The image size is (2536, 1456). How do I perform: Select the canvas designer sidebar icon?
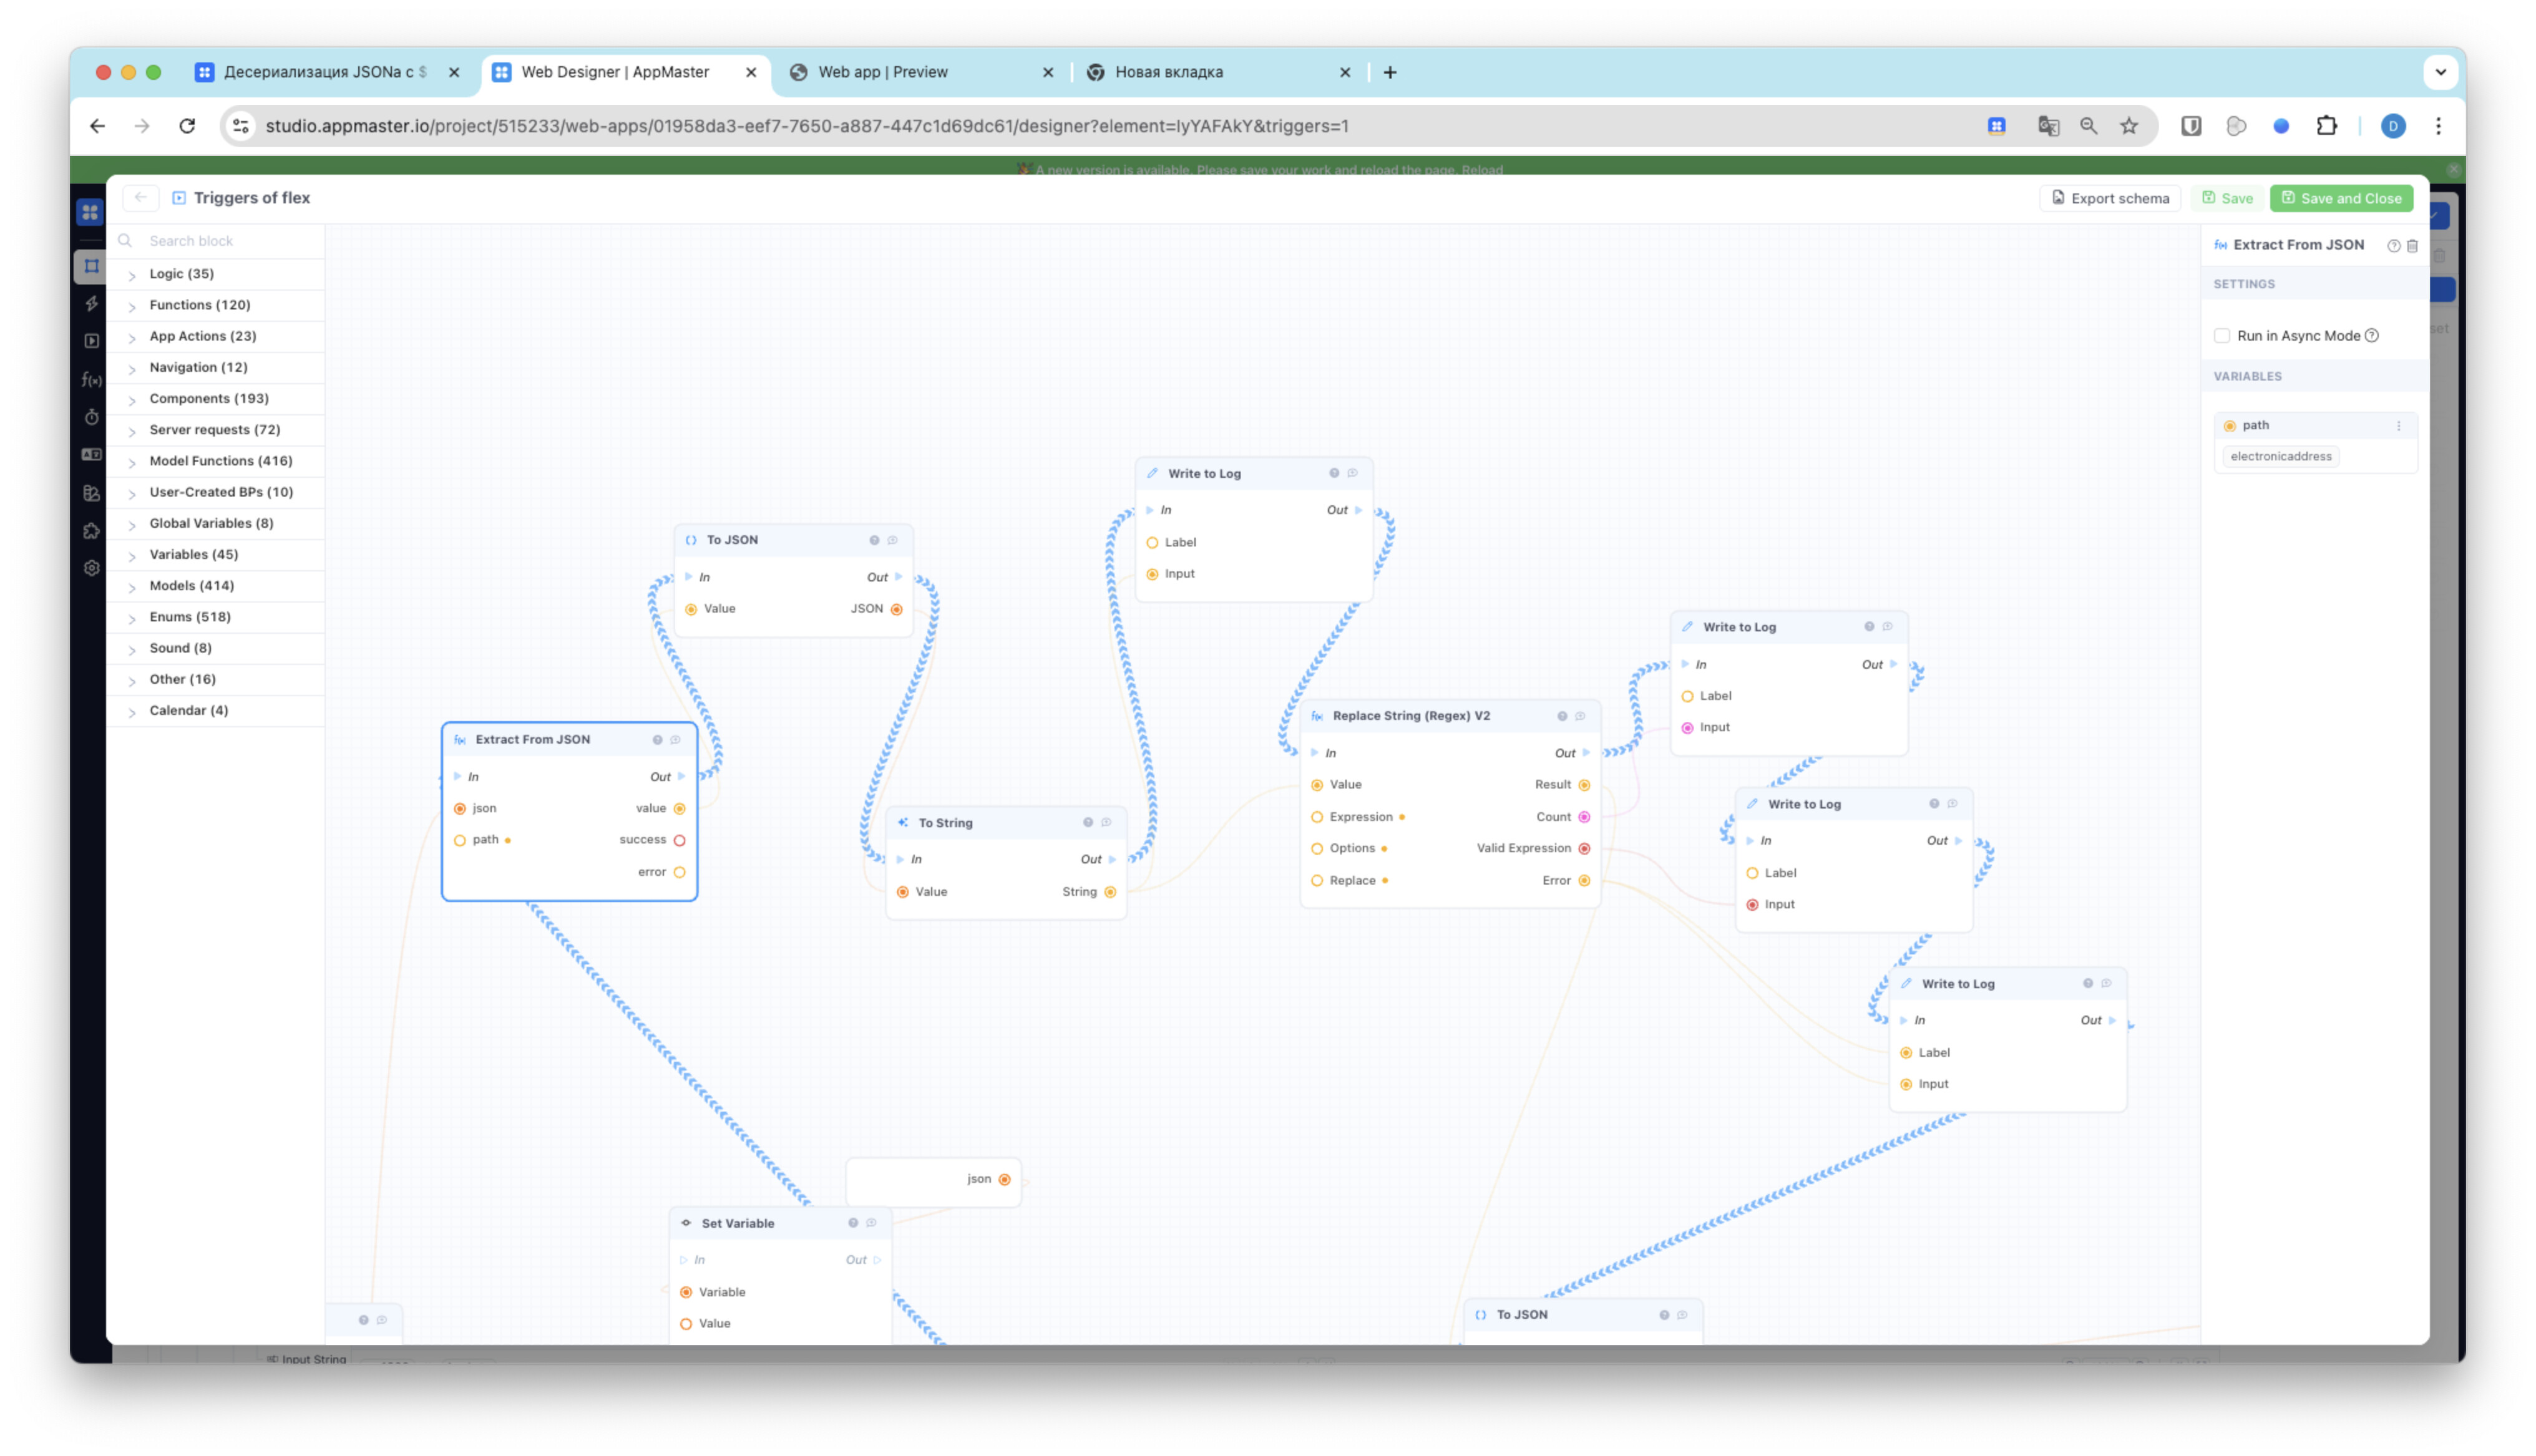91,266
